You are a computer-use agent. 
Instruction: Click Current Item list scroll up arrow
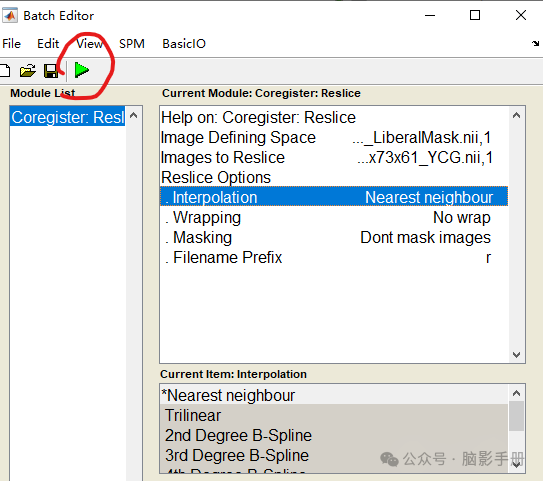coord(516,393)
